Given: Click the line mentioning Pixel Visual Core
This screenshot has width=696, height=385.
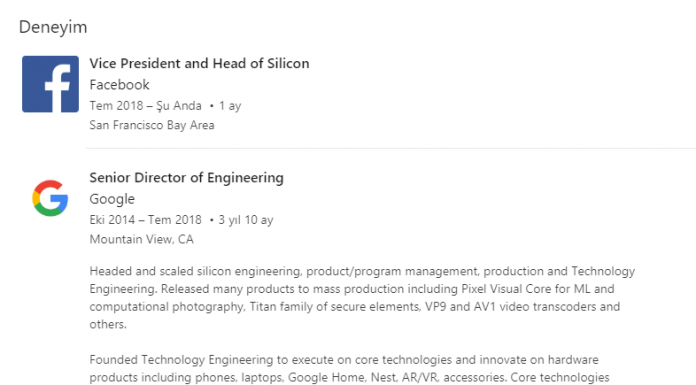Looking at the screenshot, I should [x=352, y=289].
